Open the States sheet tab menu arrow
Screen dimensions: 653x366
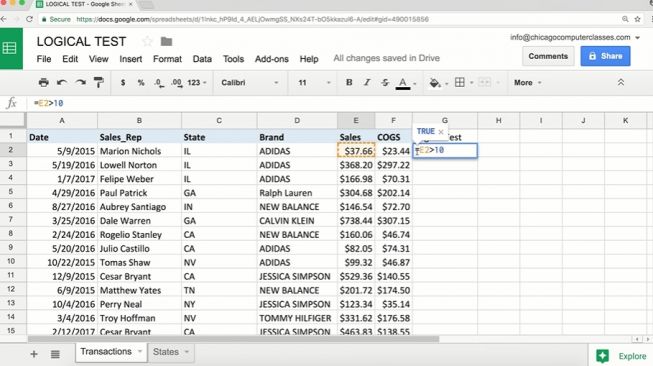point(187,352)
